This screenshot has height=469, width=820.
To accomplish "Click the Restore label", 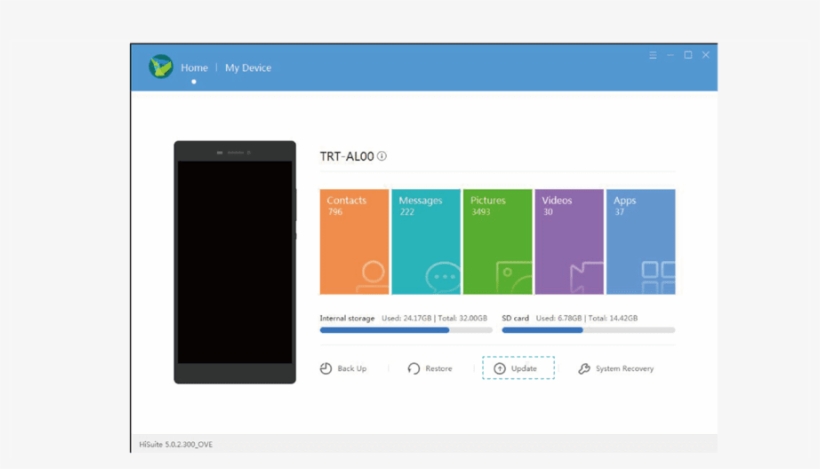I will point(439,369).
